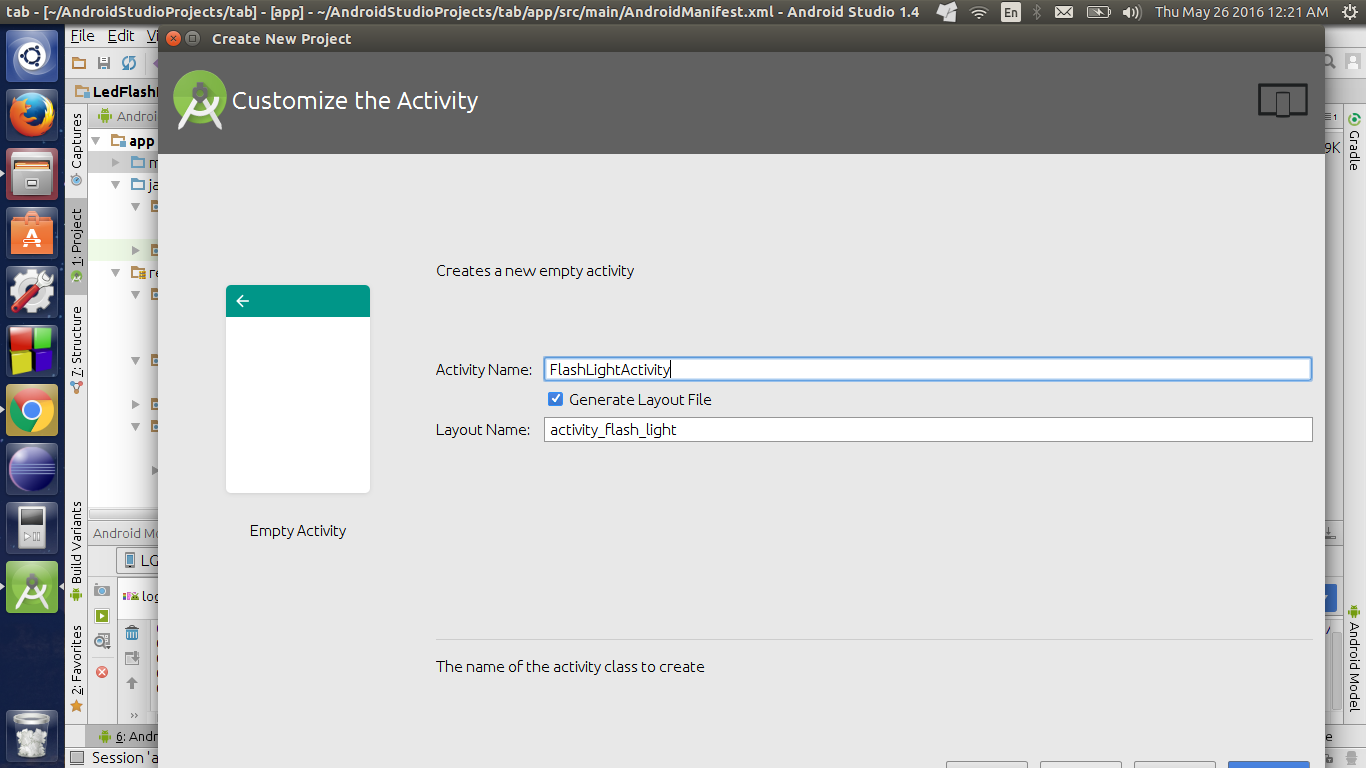Click the green screen record icon
Image resolution: width=1366 pixels, height=768 pixels.
click(x=102, y=616)
